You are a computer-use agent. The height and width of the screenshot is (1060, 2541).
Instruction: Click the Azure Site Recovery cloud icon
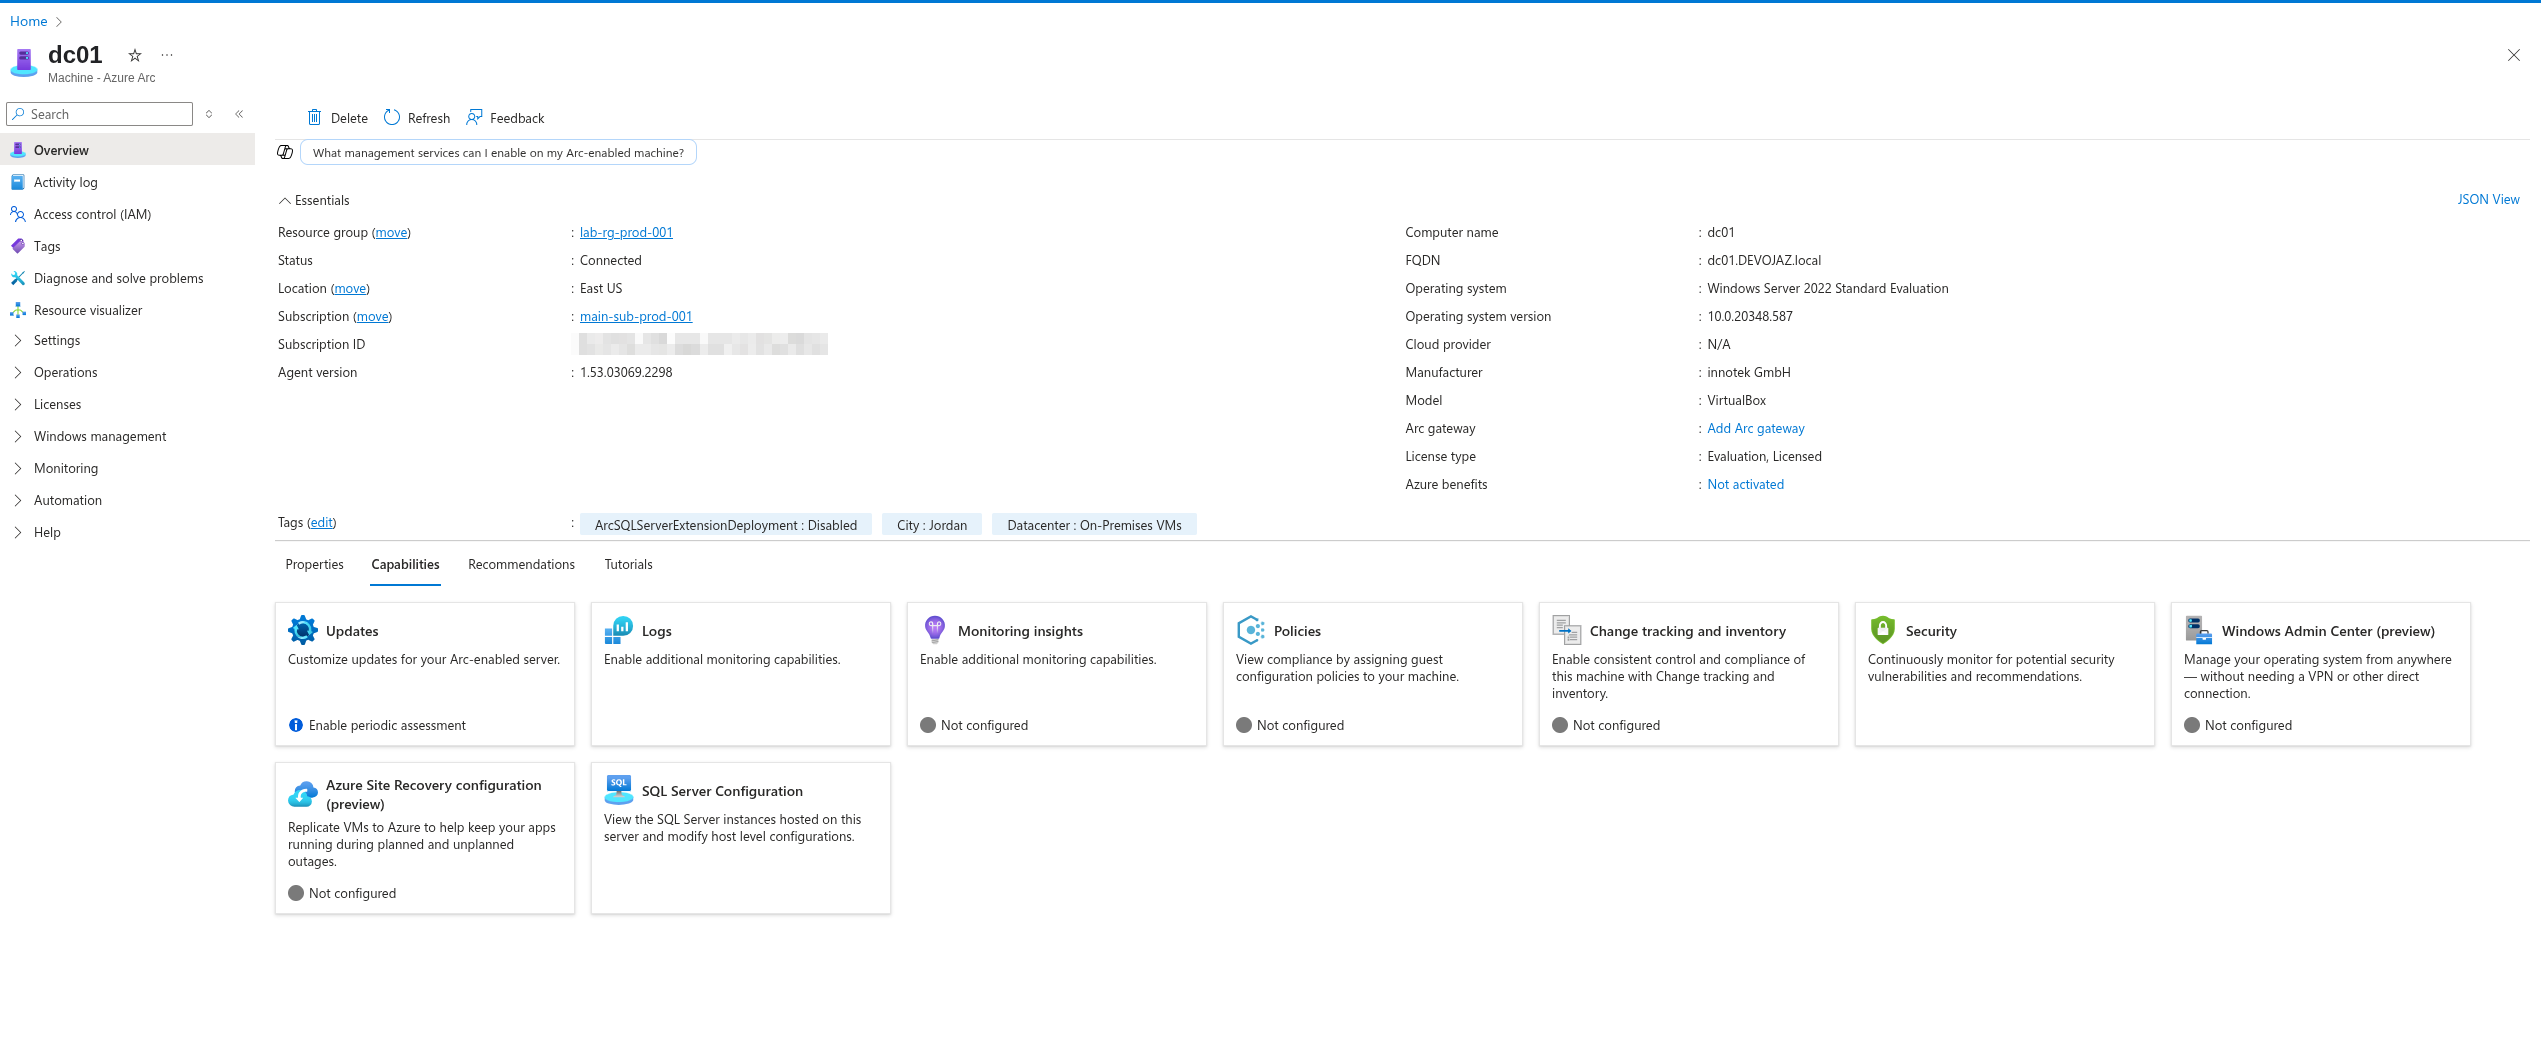coord(303,794)
